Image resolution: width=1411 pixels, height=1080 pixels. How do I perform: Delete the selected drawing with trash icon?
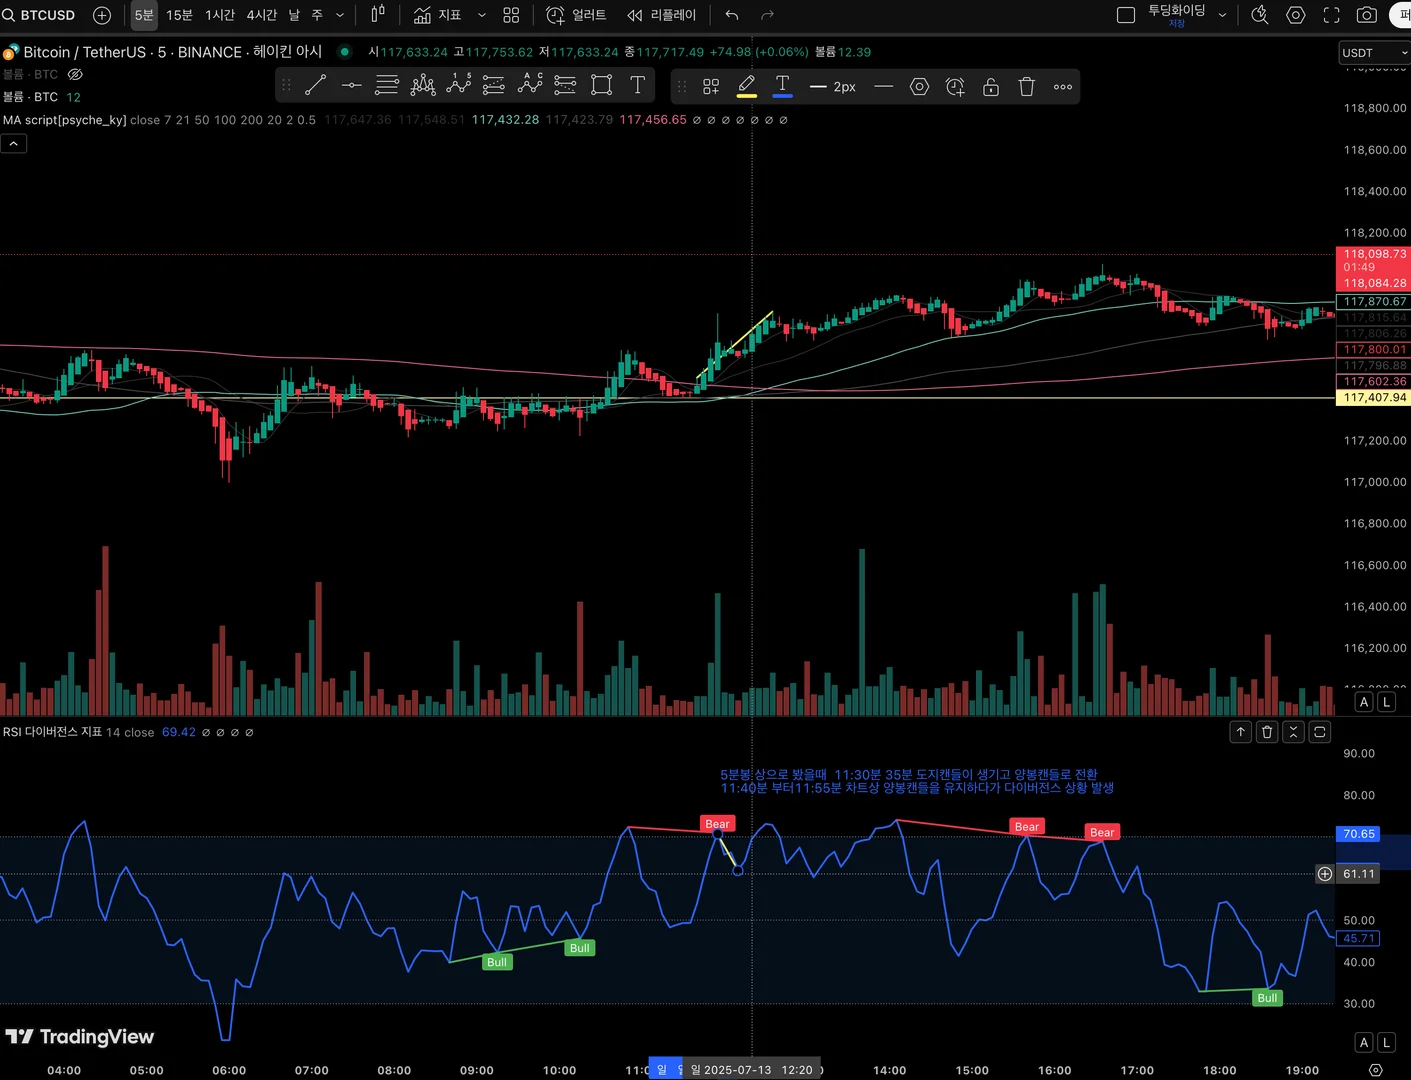coord(1026,87)
